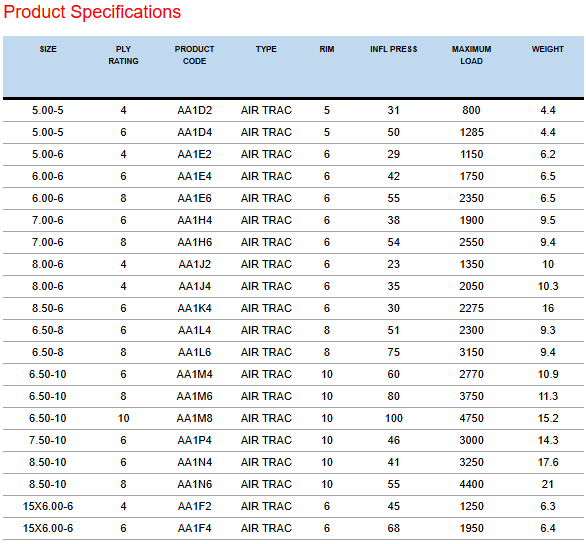The width and height of the screenshot is (586, 544).
Task: Click the MAXIMUM LOAD column header
Action: 471,55
